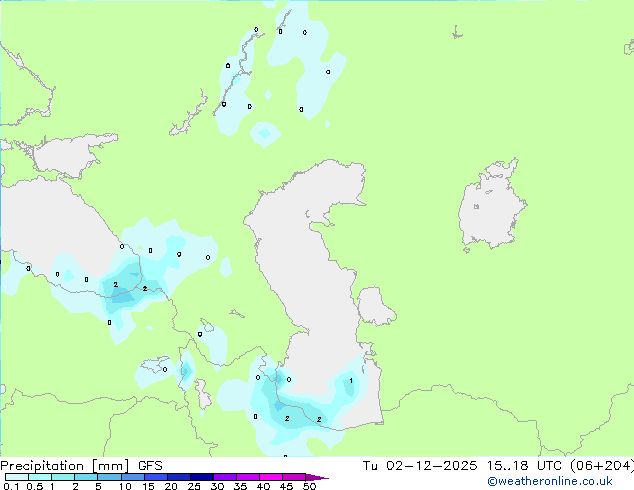Click the '1' precipitation value on the map
This screenshot has width=634, height=490.
tap(351, 380)
